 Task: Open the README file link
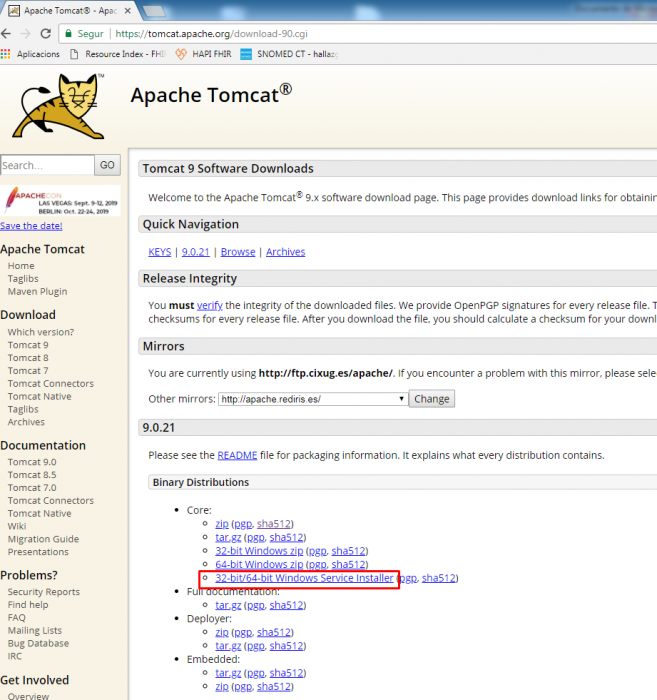[x=237, y=454]
